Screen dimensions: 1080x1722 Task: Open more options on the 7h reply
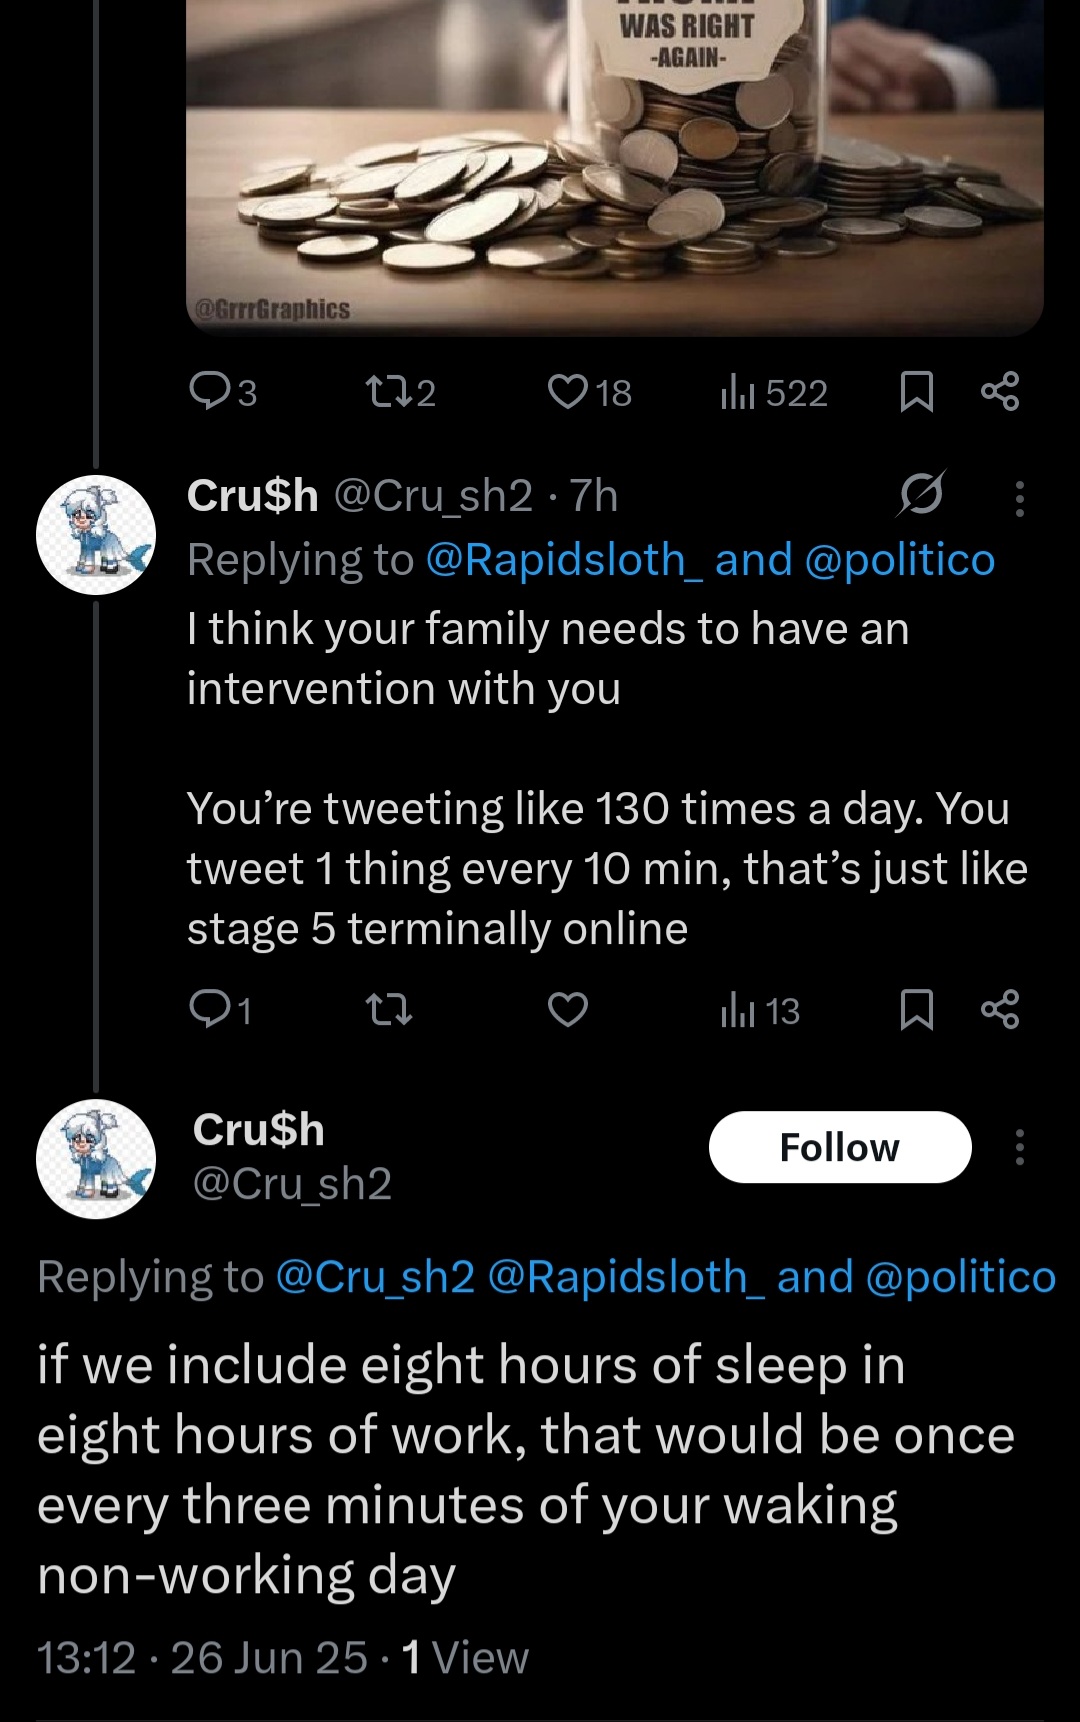click(x=1019, y=498)
